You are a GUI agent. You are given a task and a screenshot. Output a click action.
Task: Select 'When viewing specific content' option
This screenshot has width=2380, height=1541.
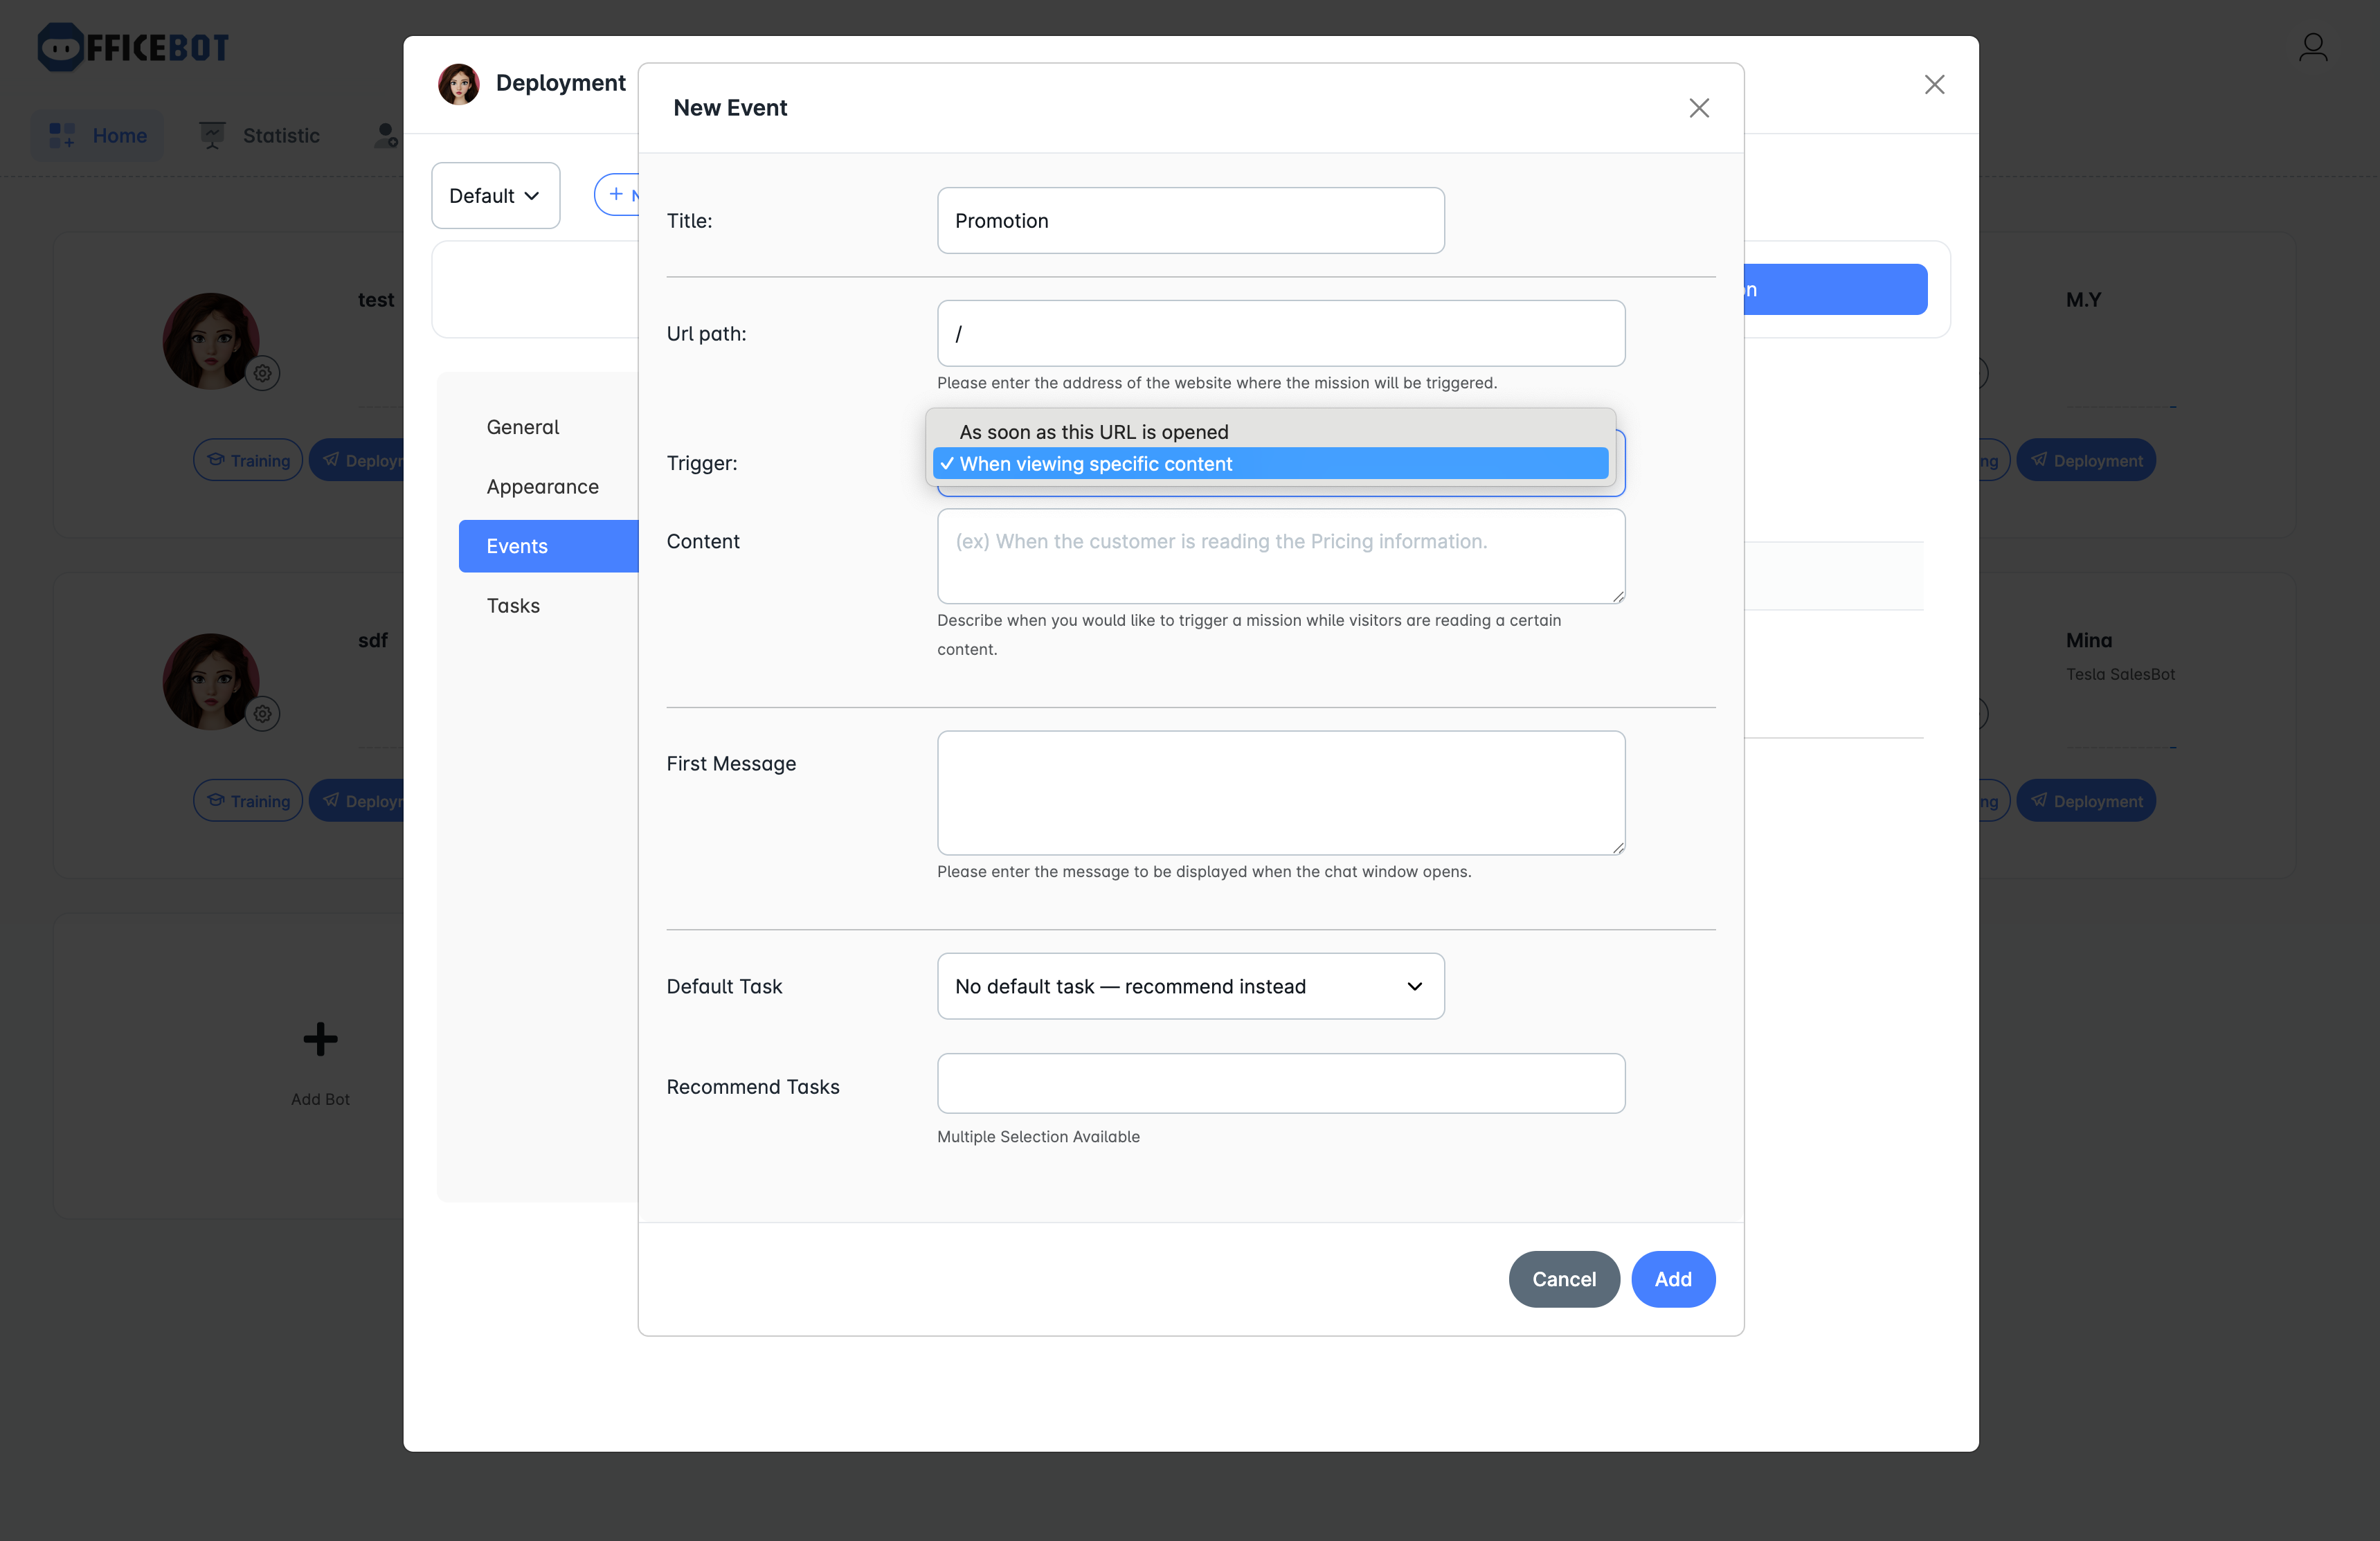click(1095, 464)
